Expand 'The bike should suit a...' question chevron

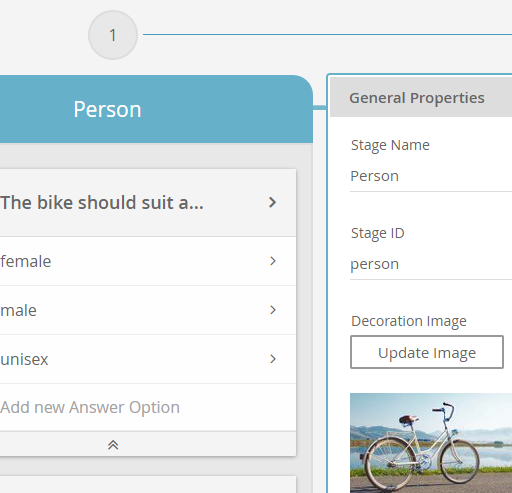tap(273, 202)
